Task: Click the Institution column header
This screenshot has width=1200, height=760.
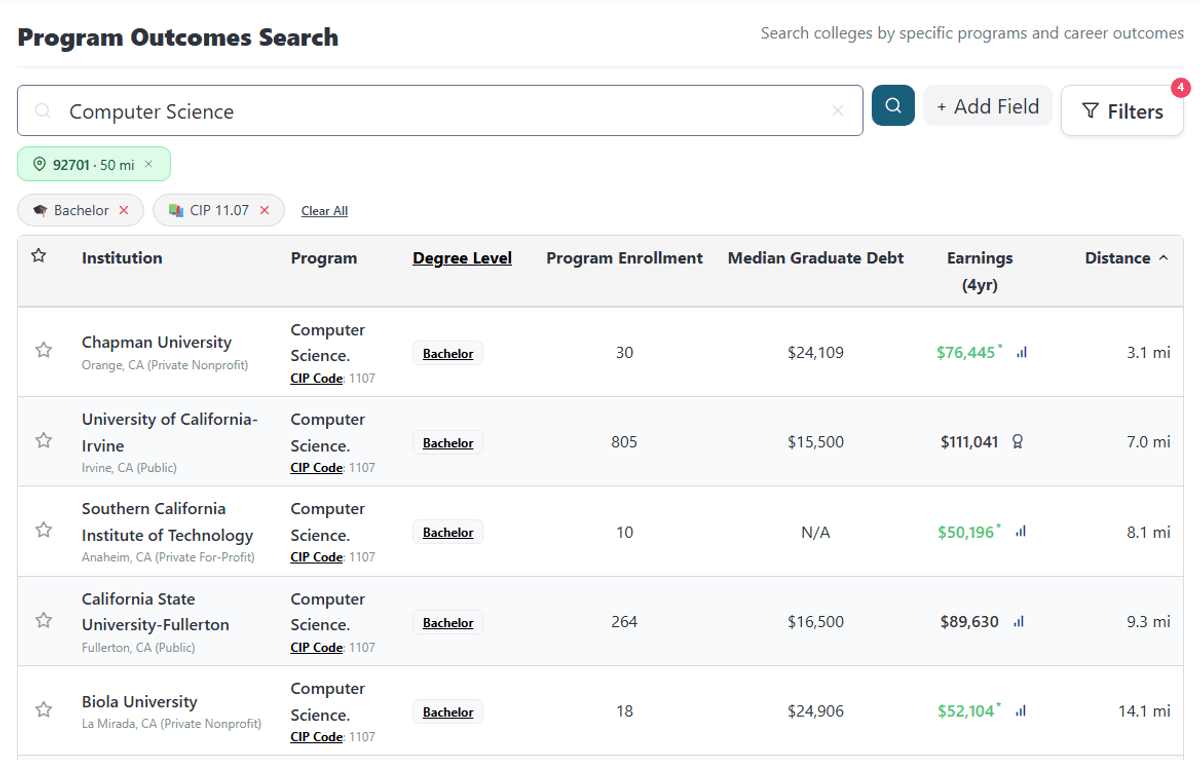Action: click(122, 258)
